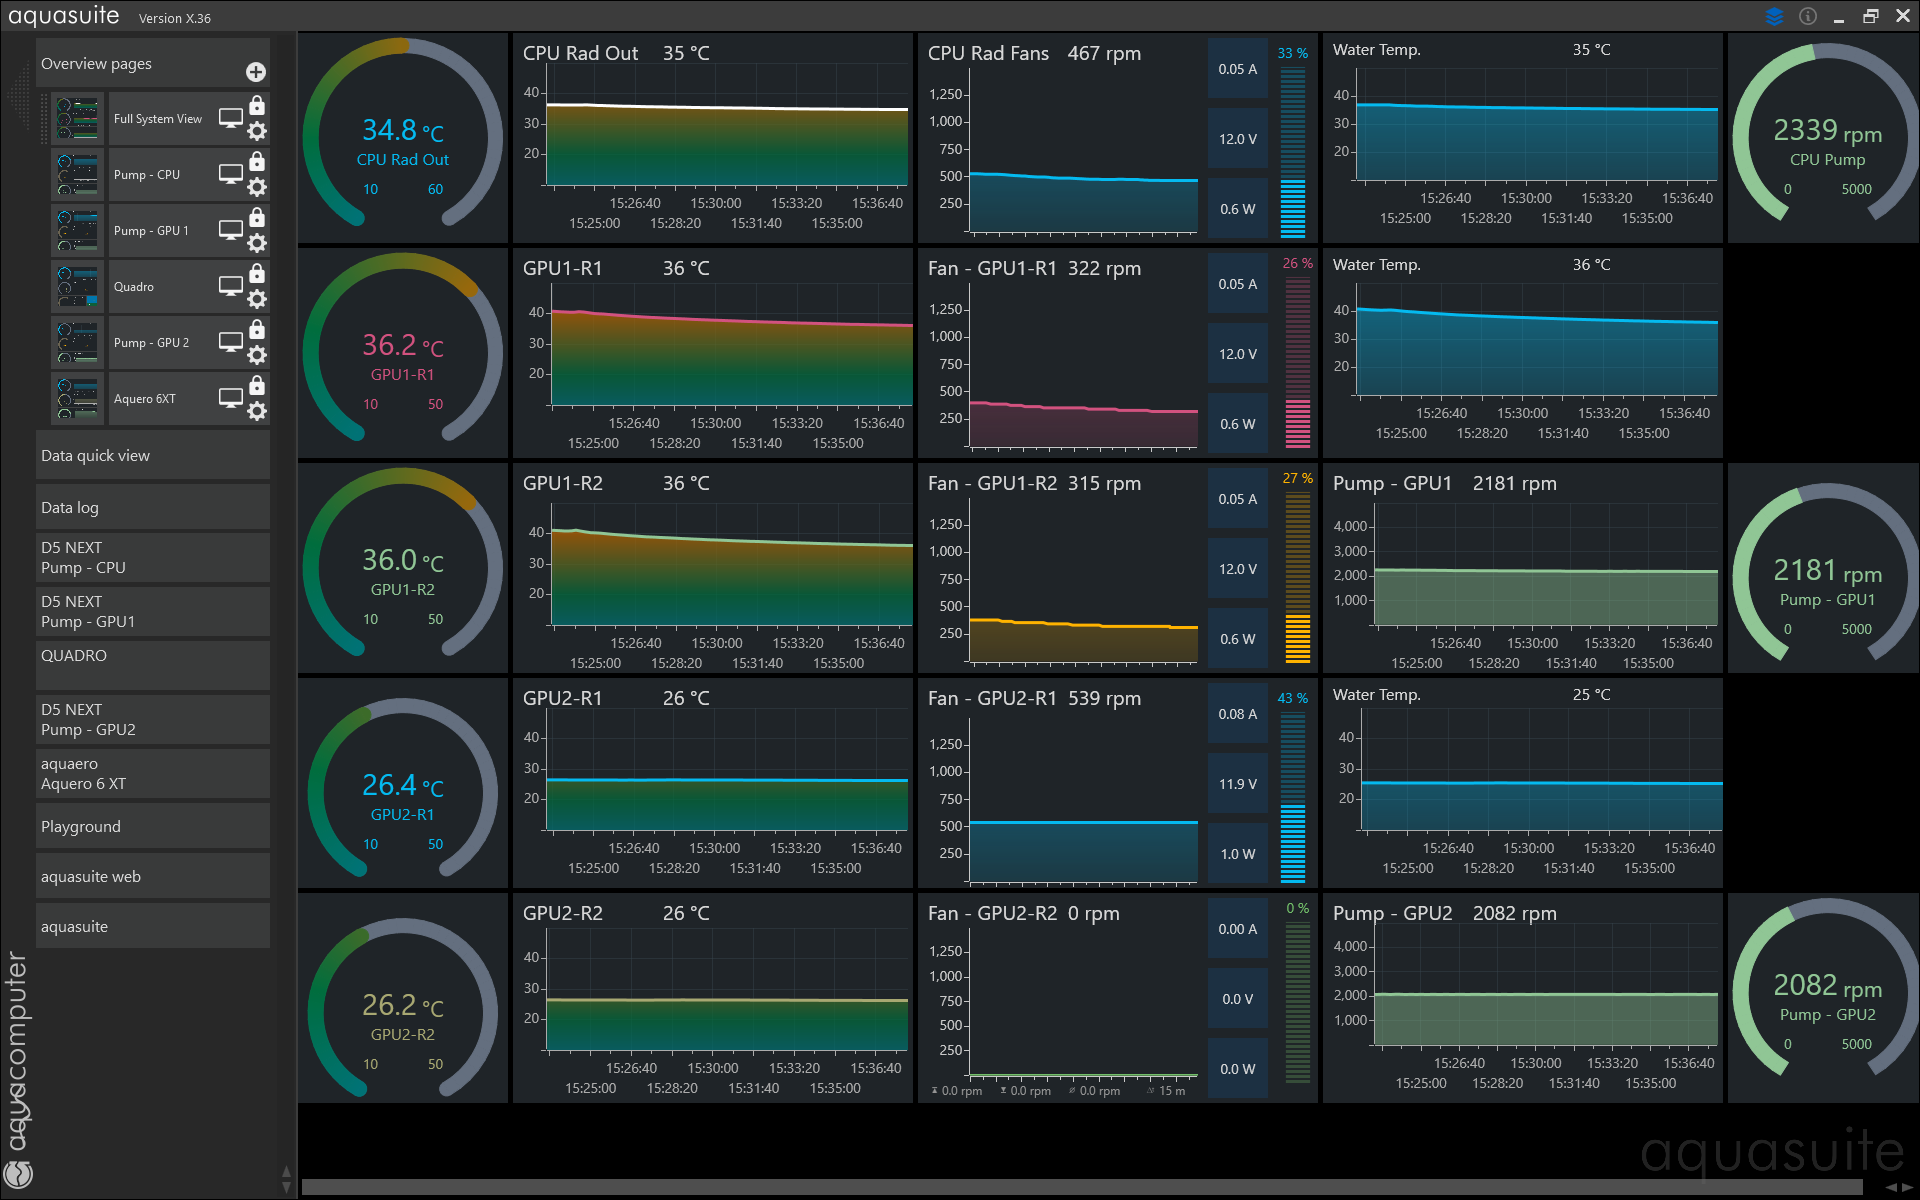
Task: Toggle the lock on Quadro overview page
Action: [x=257, y=274]
